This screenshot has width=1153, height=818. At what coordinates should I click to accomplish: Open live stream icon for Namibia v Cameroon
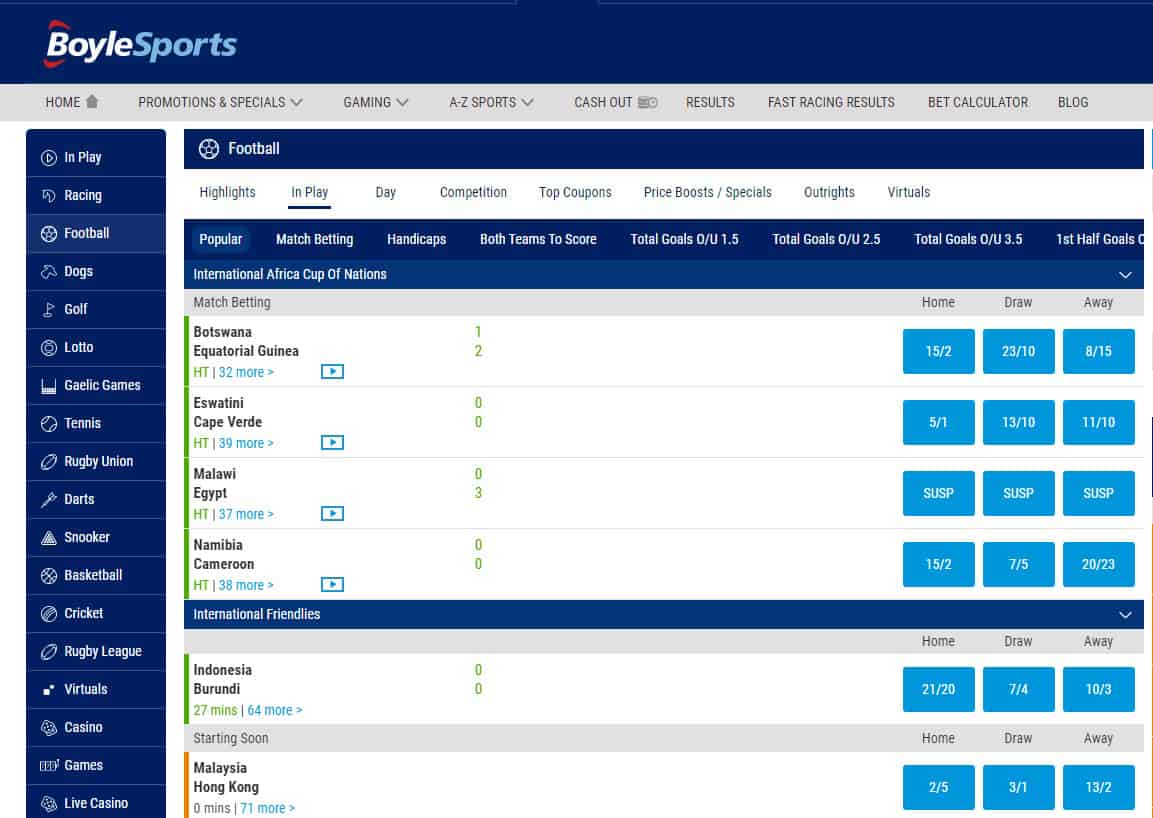tap(332, 584)
